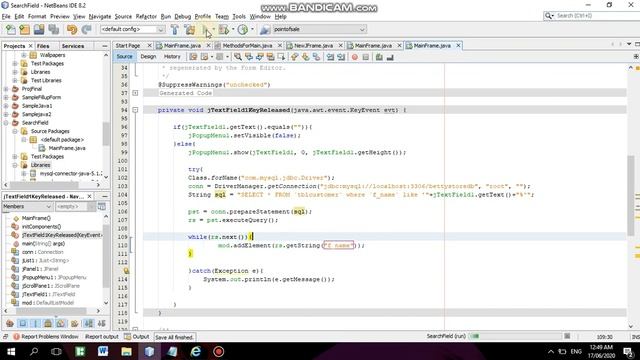Open Microsoft Word from taskbar
The image size is (640, 360).
[x=103, y=351]
